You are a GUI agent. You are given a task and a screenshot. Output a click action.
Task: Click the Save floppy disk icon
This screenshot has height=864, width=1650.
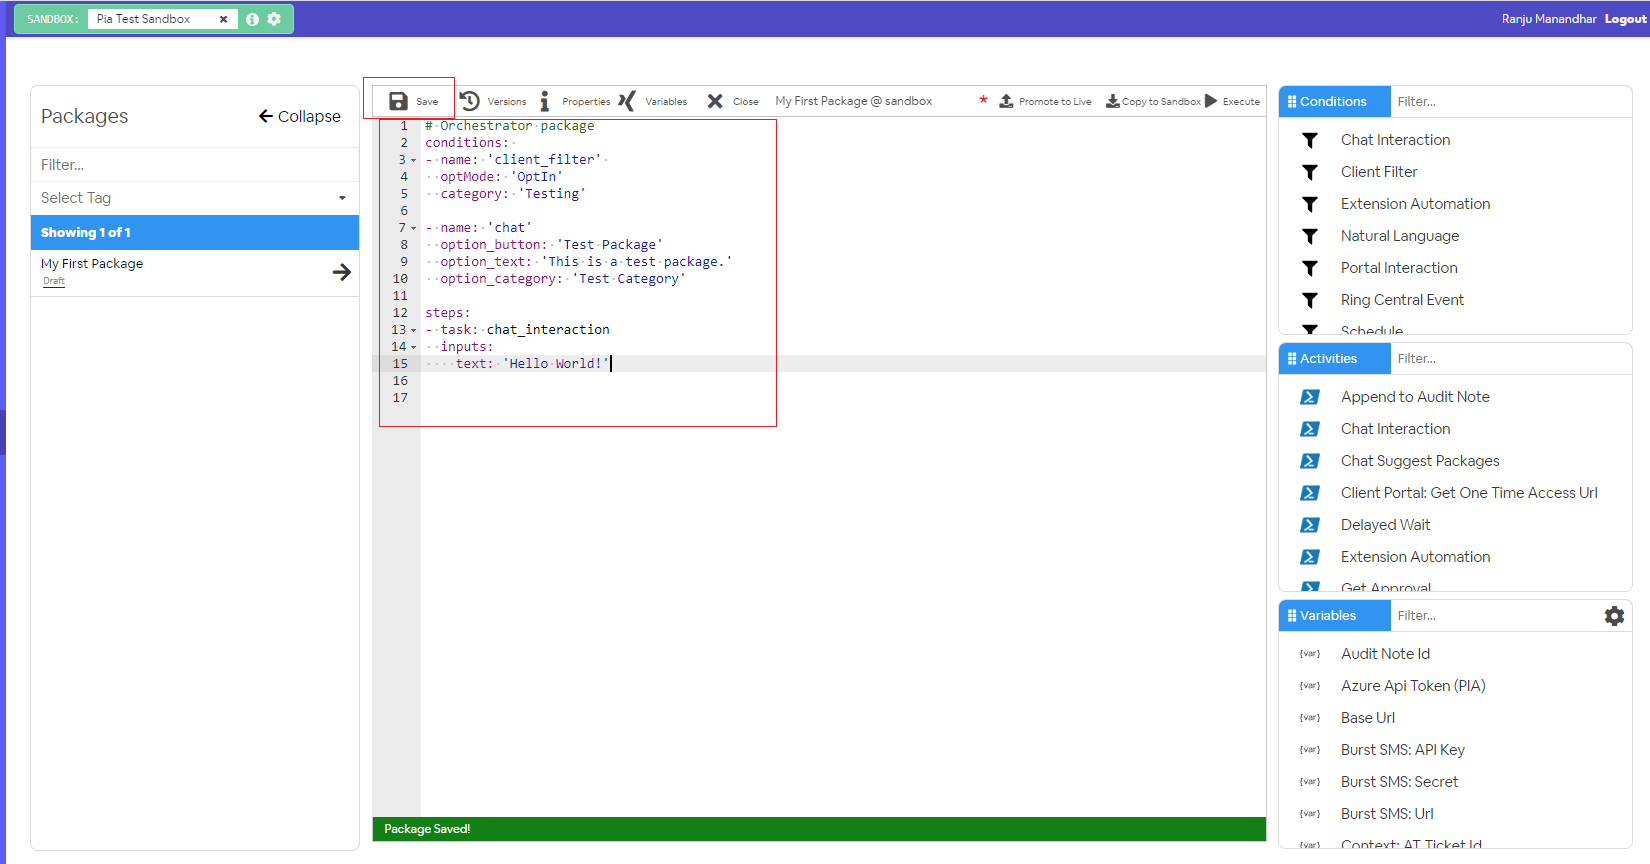(x=398, y=101)
